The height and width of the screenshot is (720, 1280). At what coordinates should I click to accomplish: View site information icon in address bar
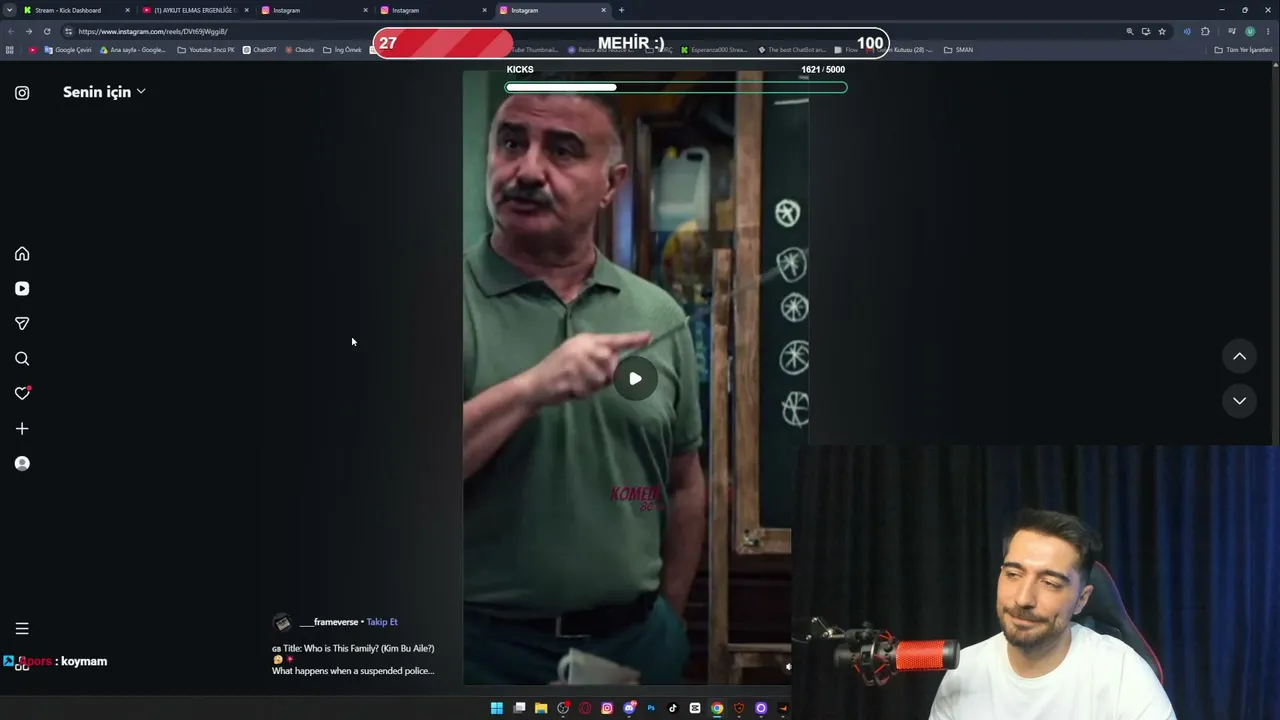coord(68,31)
